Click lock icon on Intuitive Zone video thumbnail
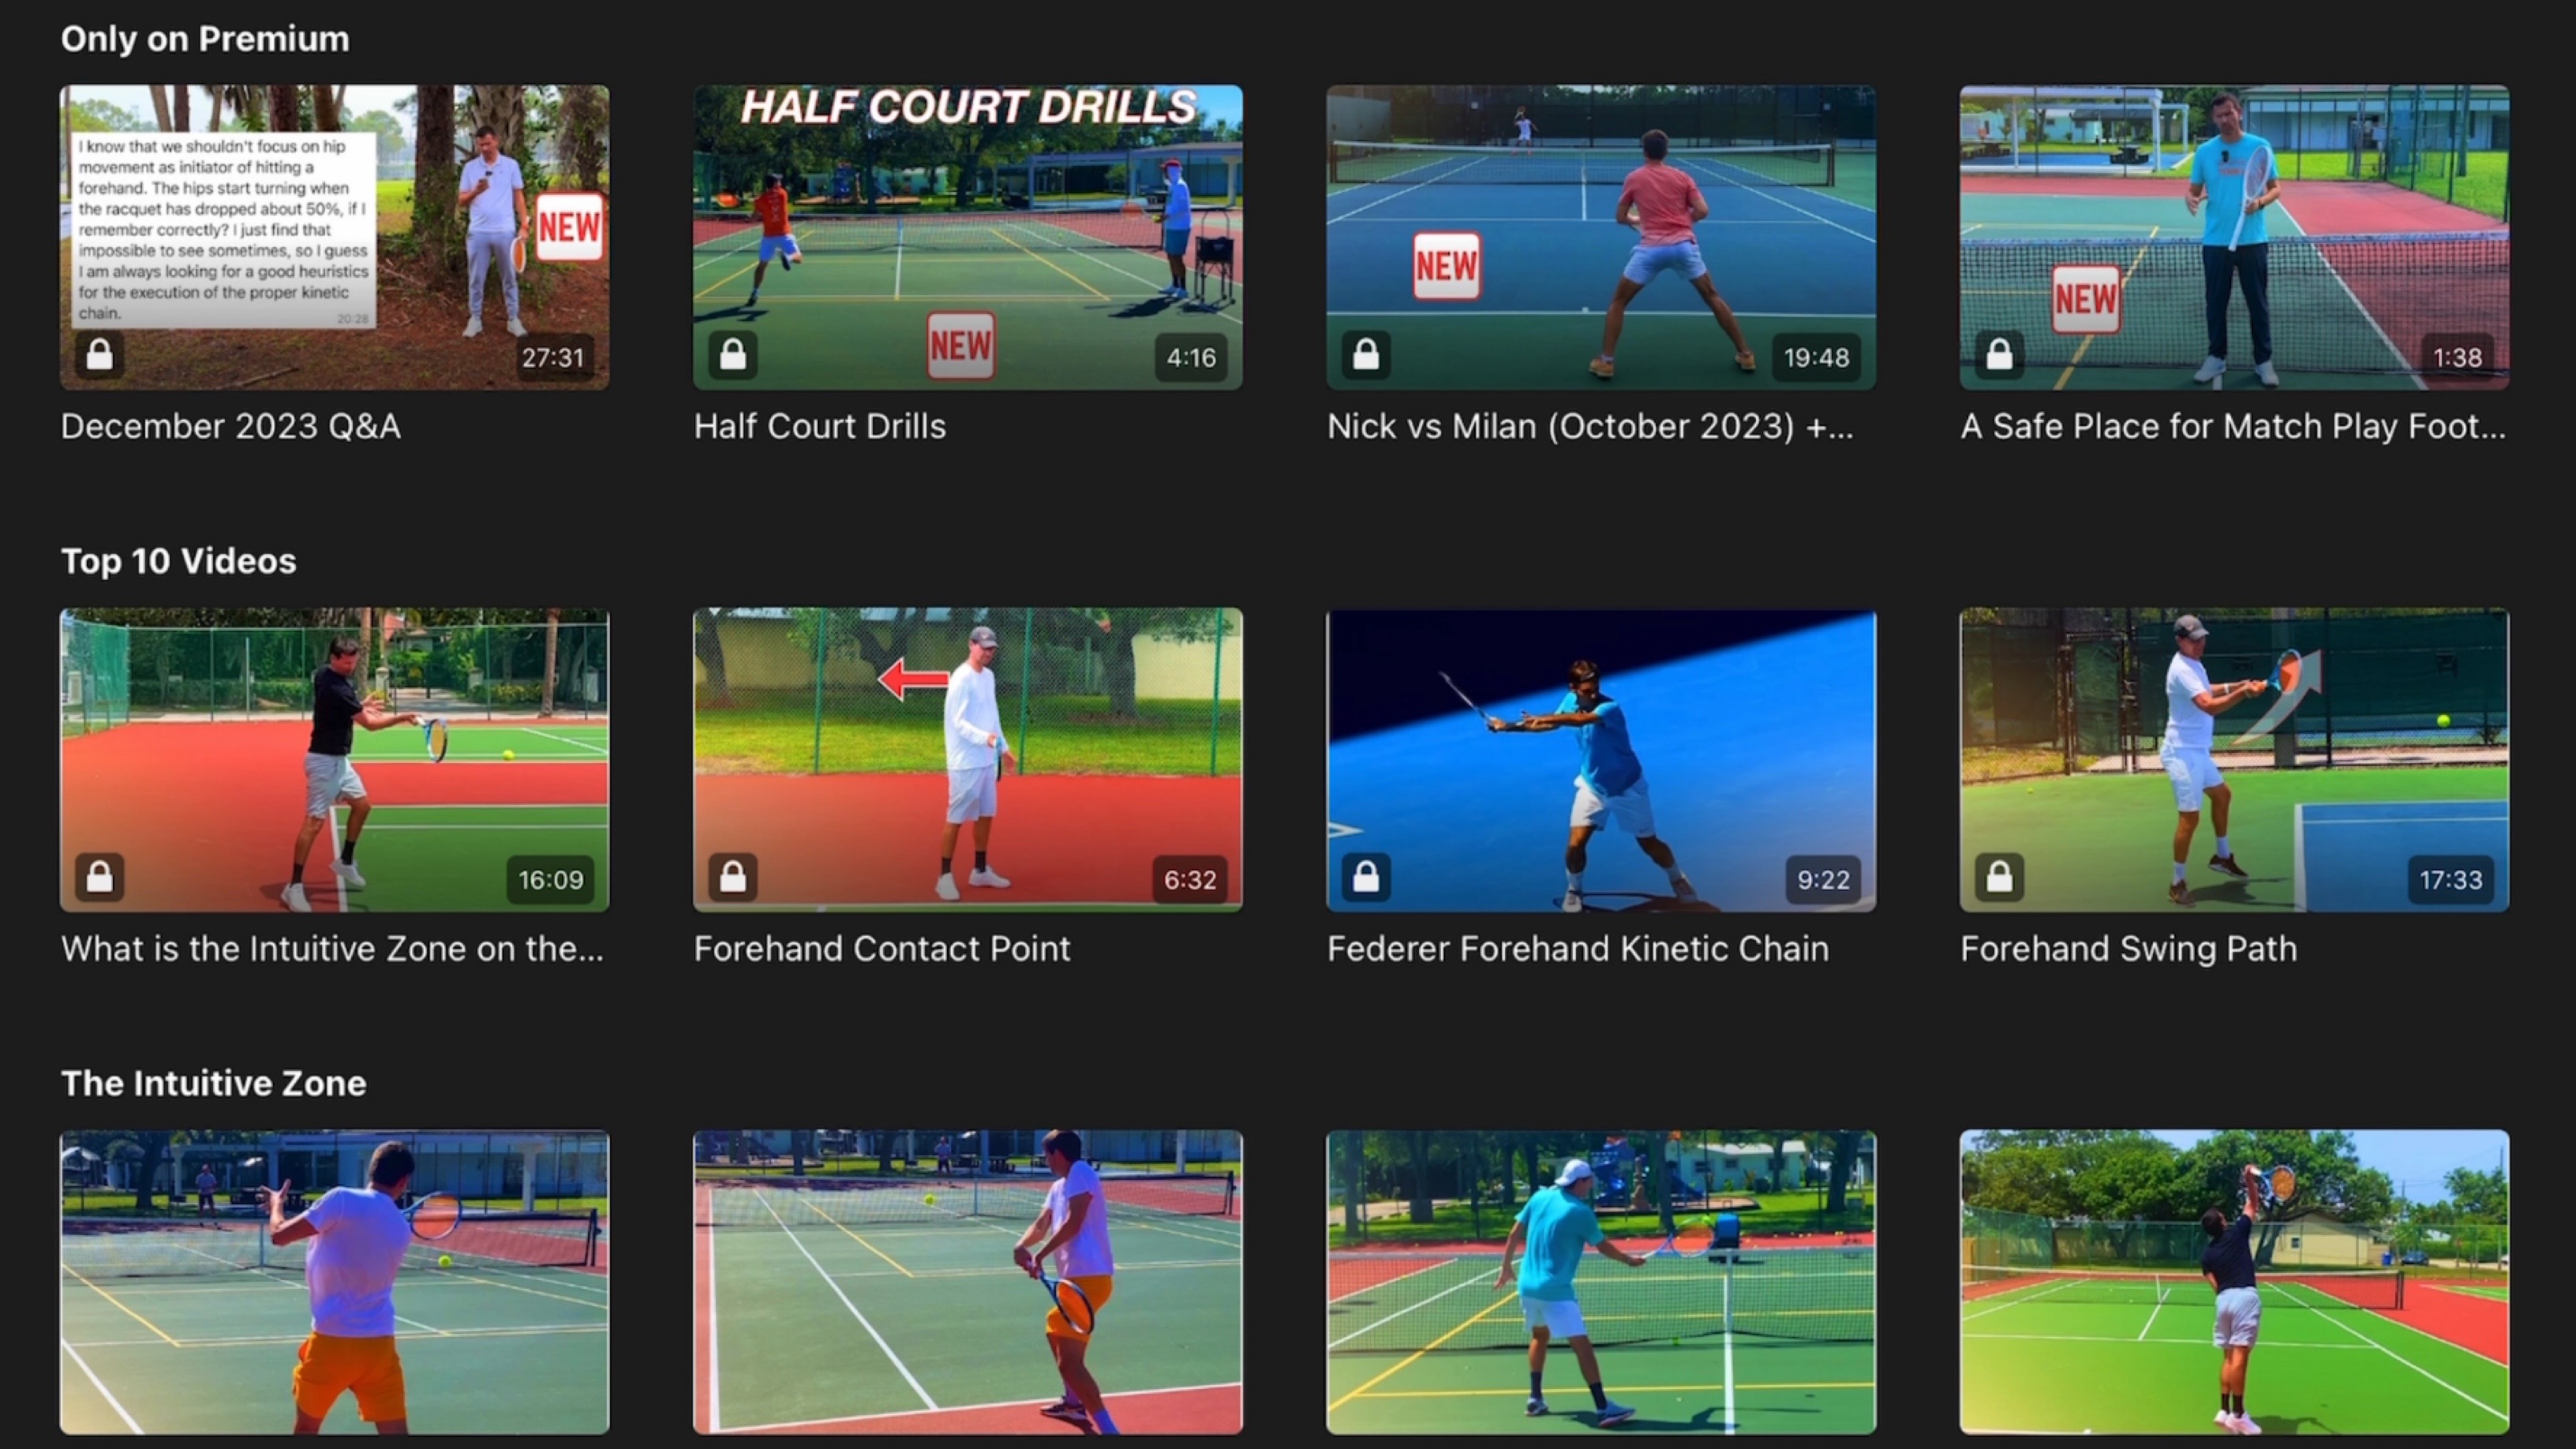2576x1449 pixels. click(99, 878)
